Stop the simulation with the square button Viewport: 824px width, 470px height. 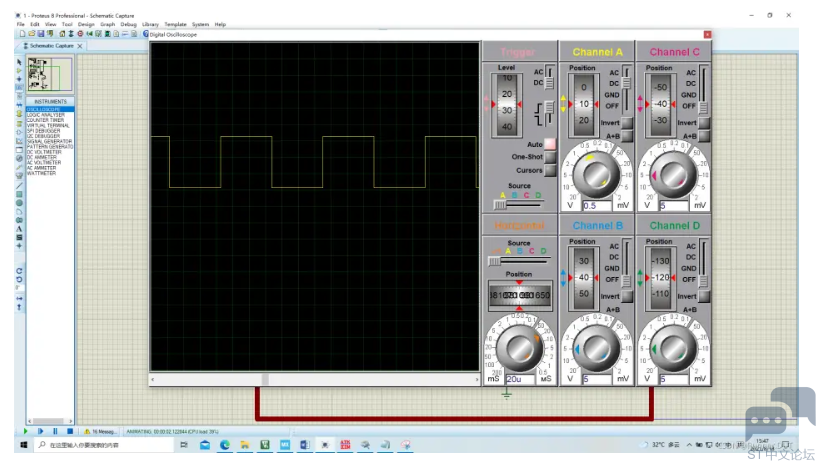coord(70,431)
